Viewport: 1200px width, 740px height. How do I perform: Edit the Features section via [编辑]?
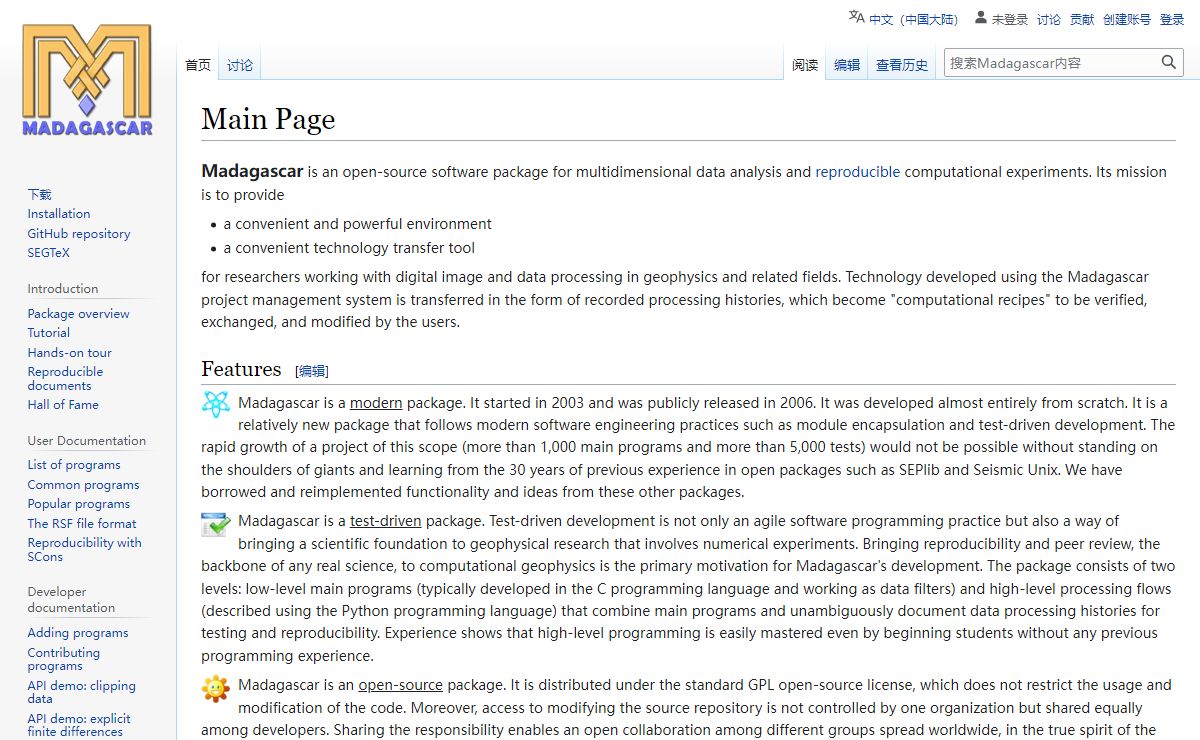click(312, 371)
